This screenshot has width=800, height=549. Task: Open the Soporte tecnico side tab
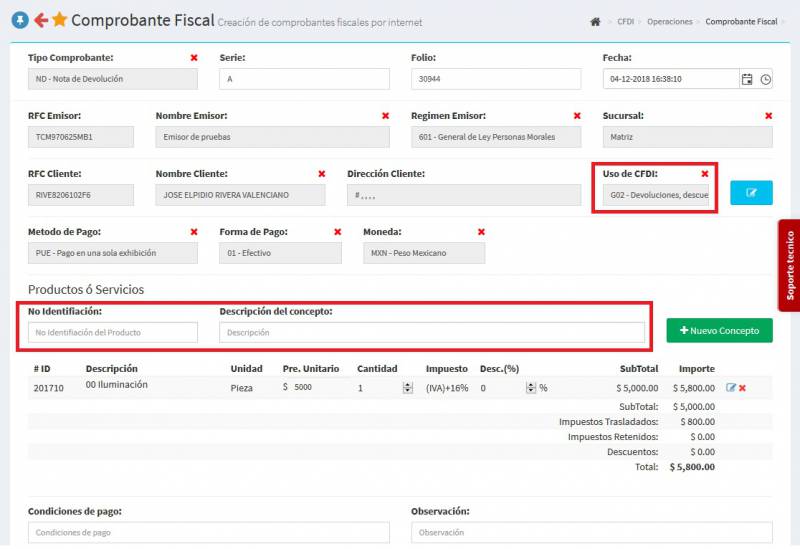[789, 266]
